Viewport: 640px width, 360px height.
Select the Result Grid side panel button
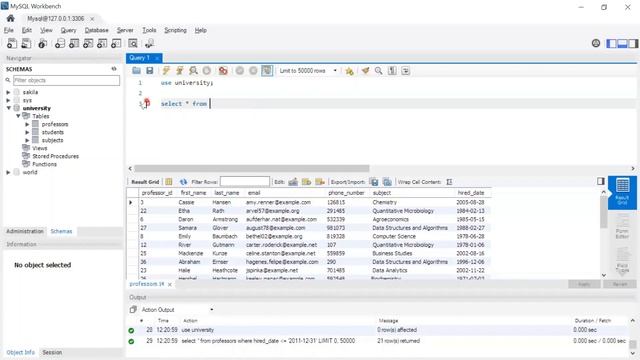click(x=622, y=192)
